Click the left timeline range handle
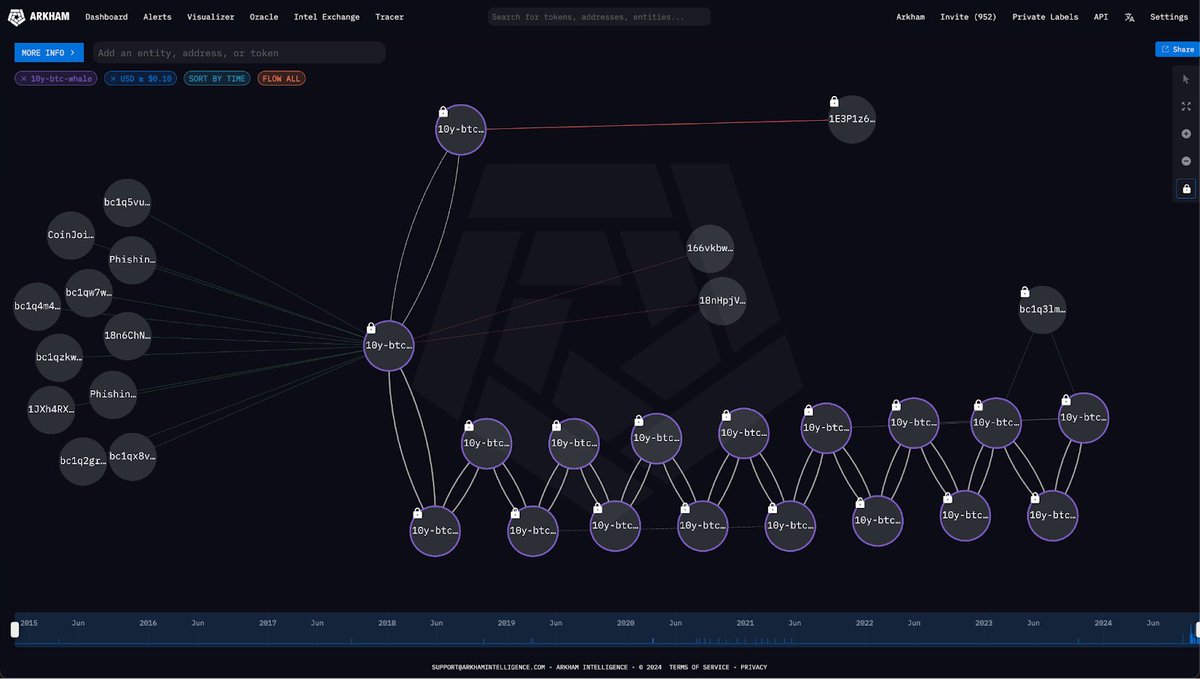 pos(15,630)
